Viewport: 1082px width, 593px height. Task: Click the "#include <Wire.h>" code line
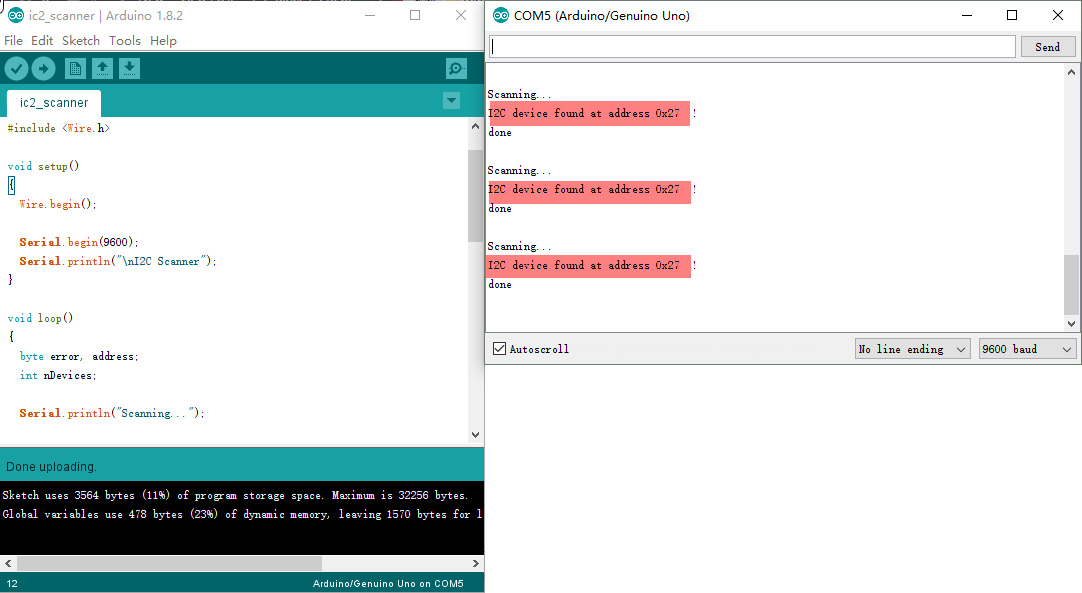59,128
